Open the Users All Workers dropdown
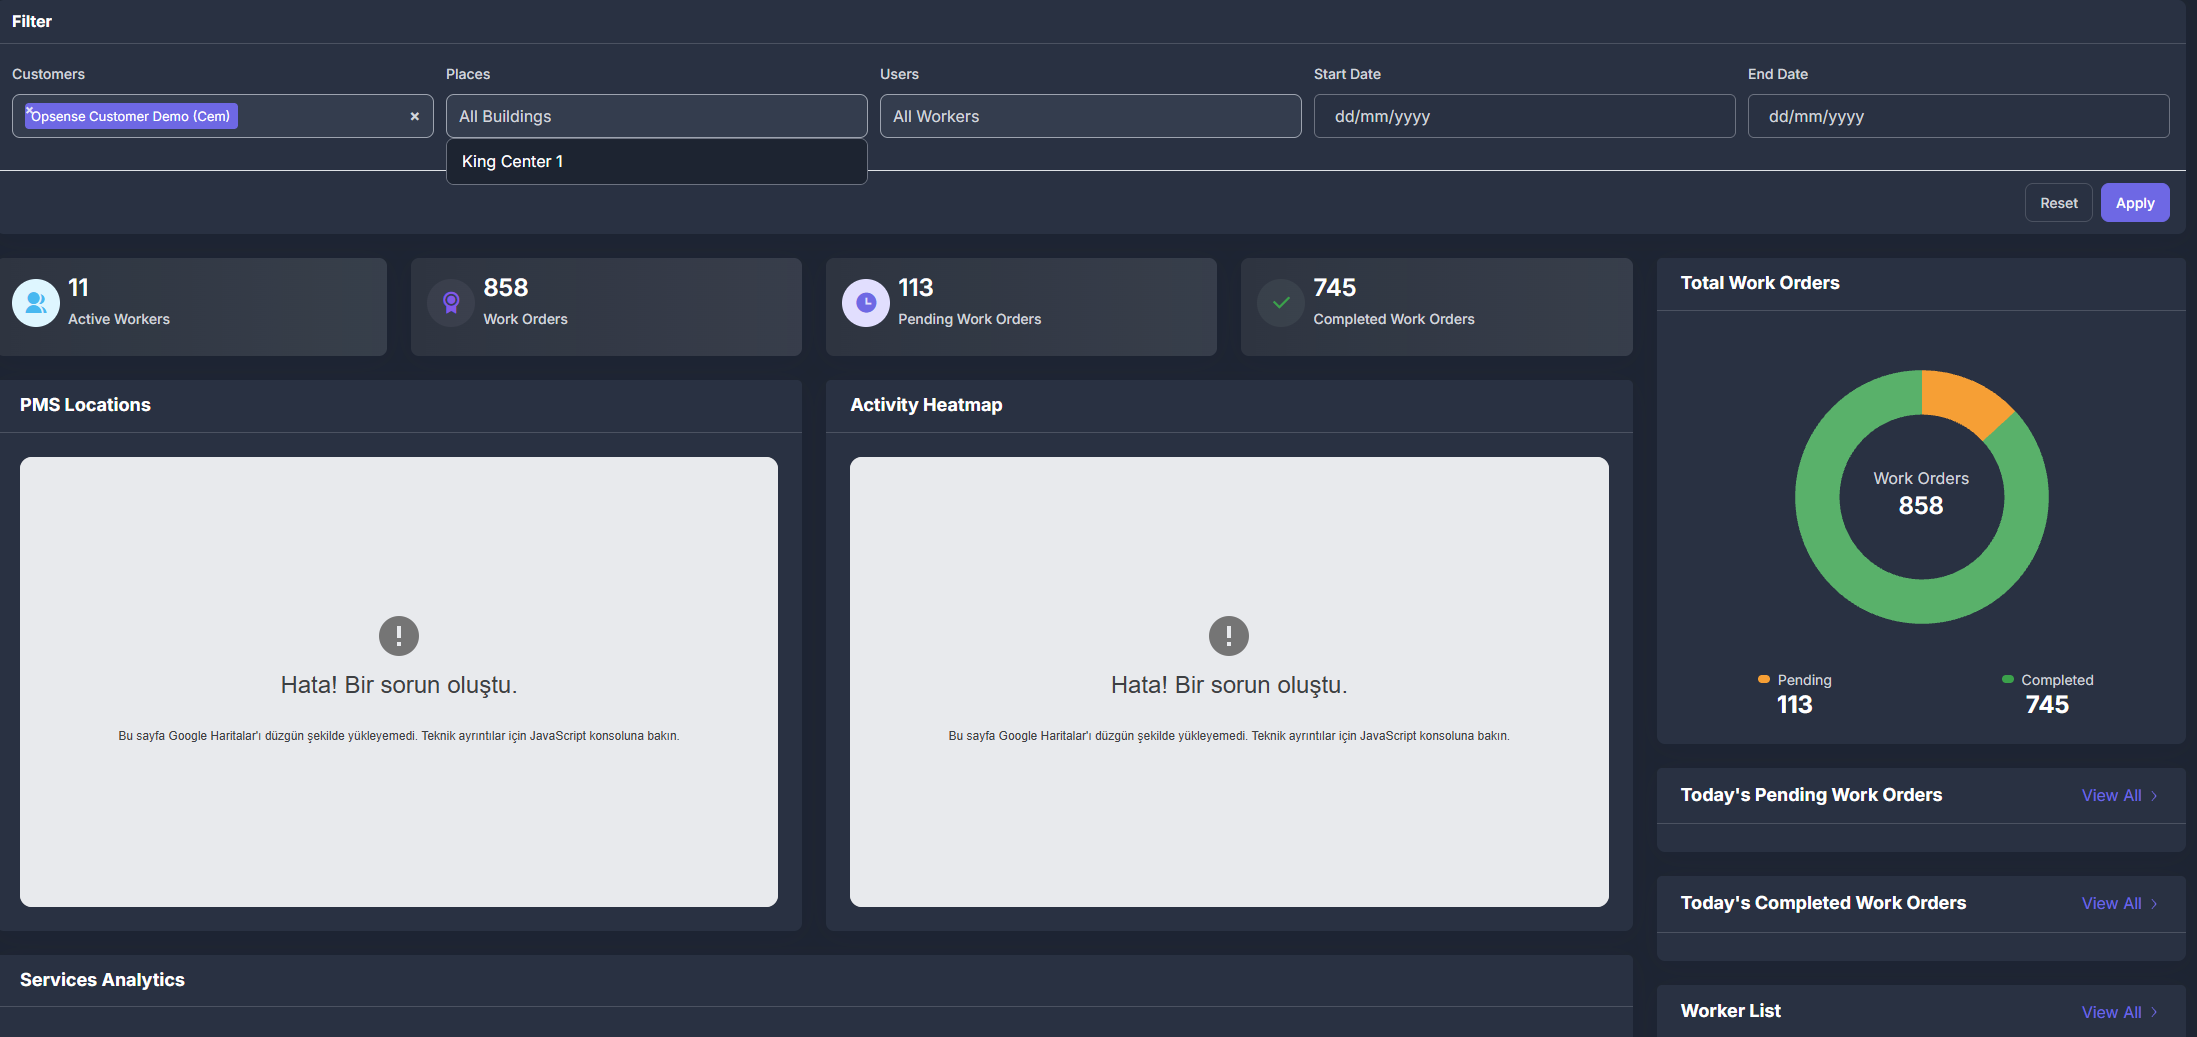Image resolution: width=2197 pixels, height=1037 pixels. (x=1090, y=116)
